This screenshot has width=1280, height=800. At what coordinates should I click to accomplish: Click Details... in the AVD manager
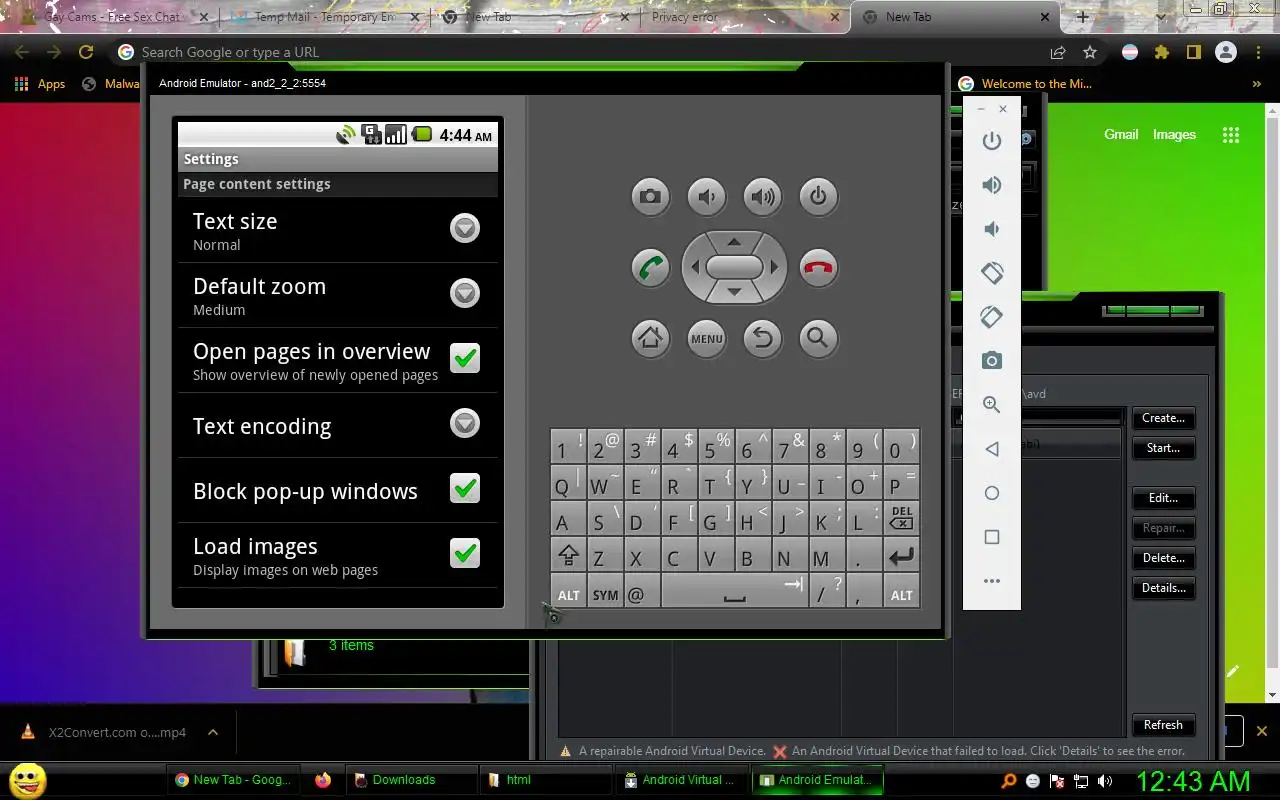(x=1163, y=588)
